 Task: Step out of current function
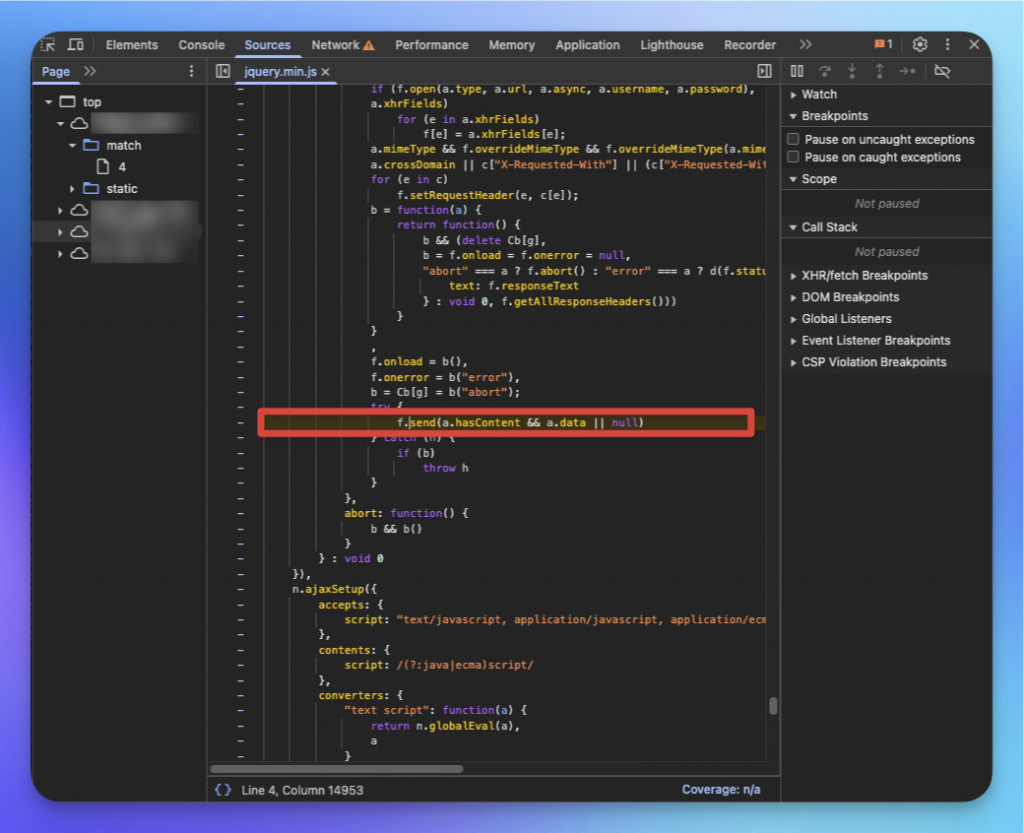pyautogui.click(x=880, y=71)
